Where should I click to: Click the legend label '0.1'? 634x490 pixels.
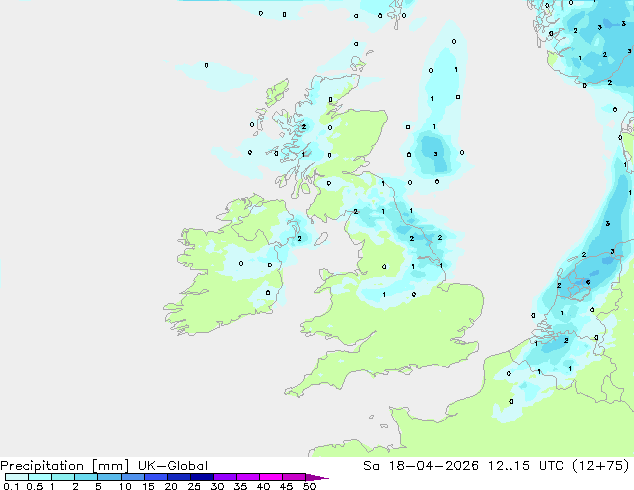click(x=11, y=486)
